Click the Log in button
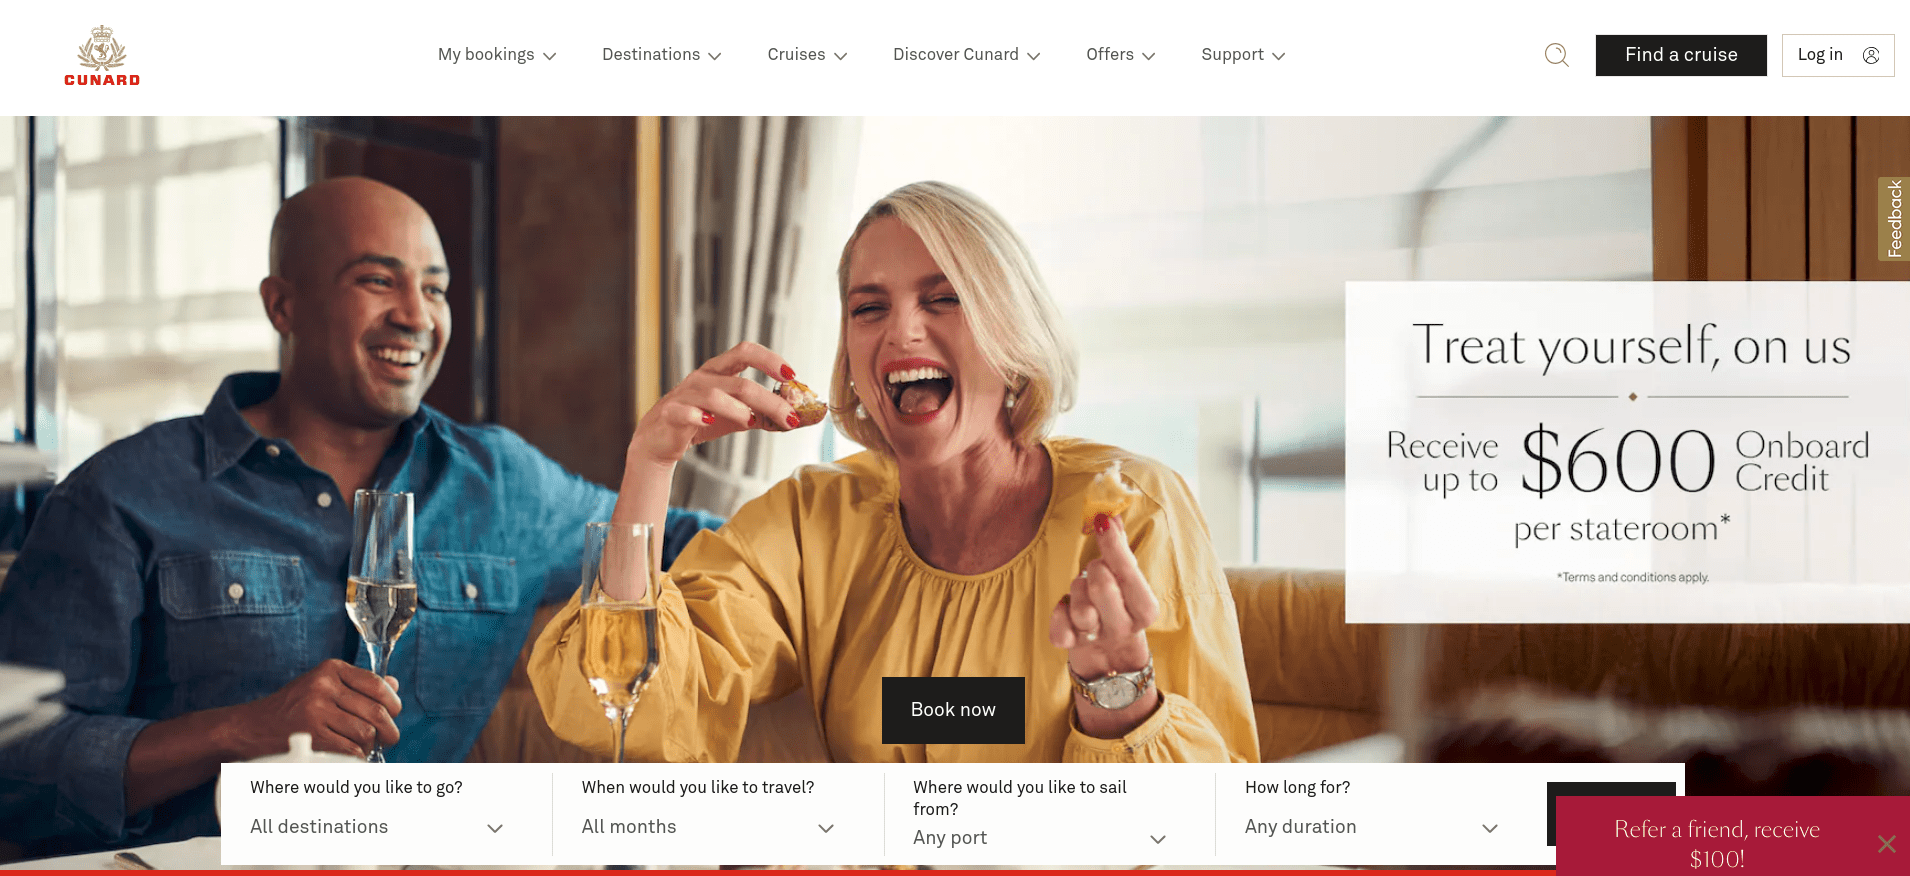The height and width of the screenshot is (876, 1910). [1838, 55]
